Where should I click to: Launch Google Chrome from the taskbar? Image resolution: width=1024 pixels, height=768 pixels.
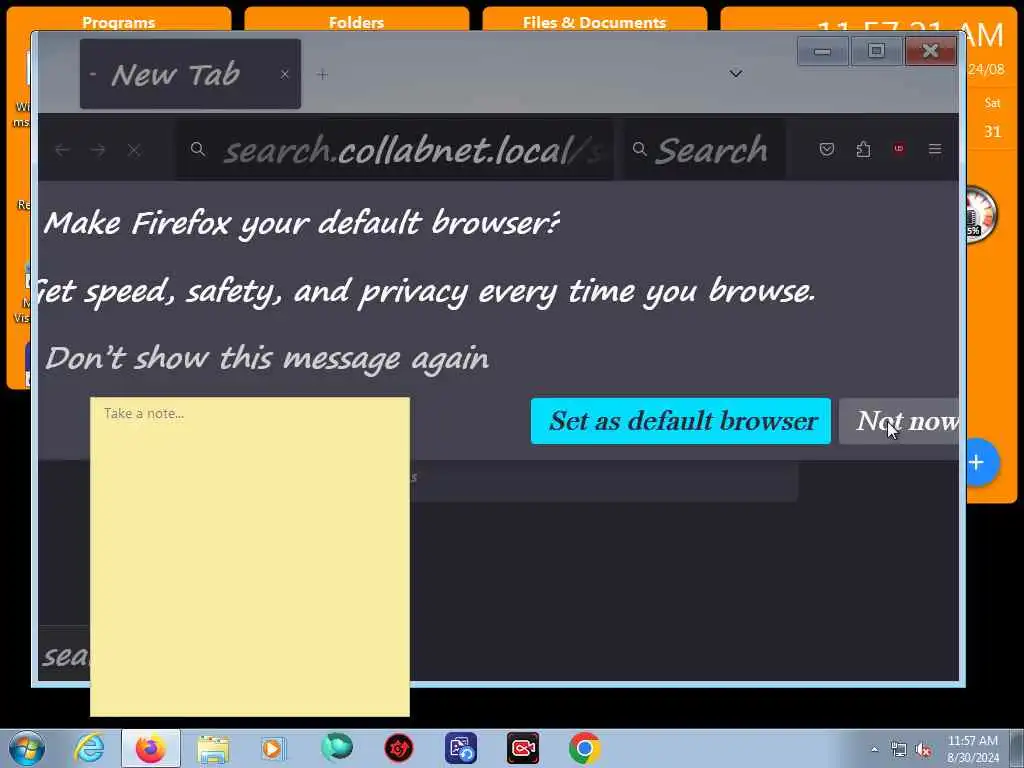pyautogui.click(x=584, y=748)
